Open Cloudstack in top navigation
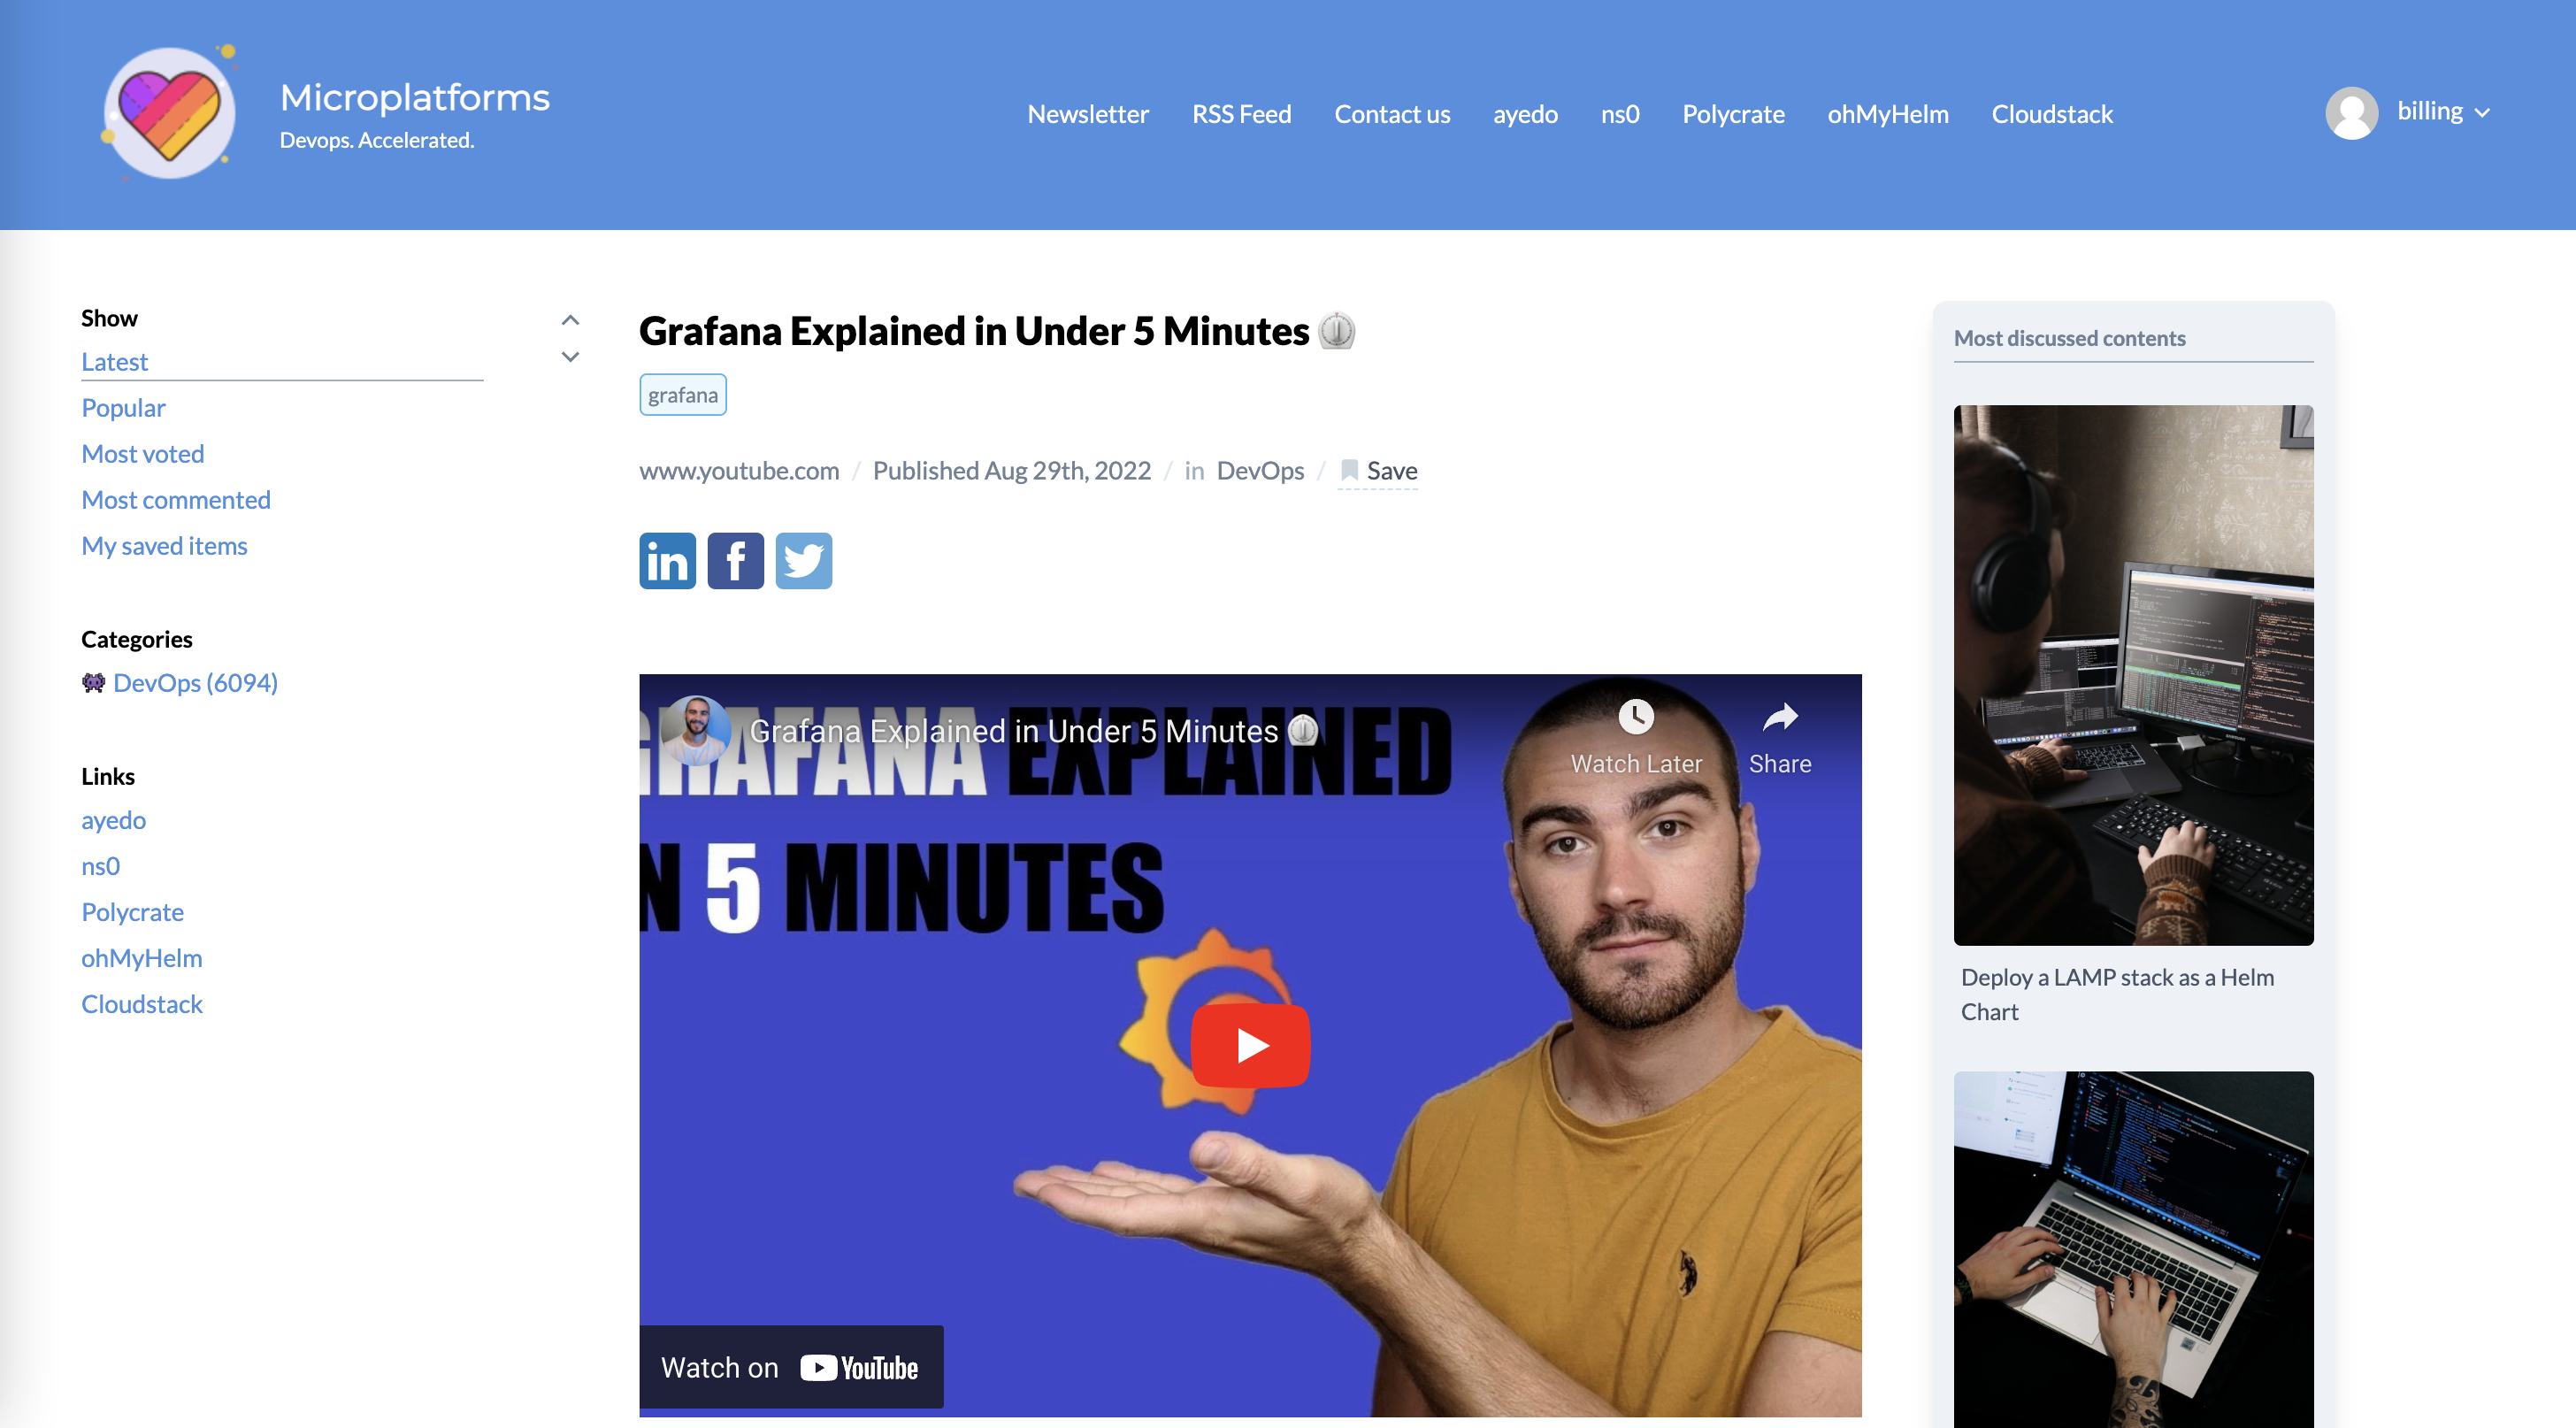Viewport: 2576px width, 1428px height. (x=2052, y=114)
